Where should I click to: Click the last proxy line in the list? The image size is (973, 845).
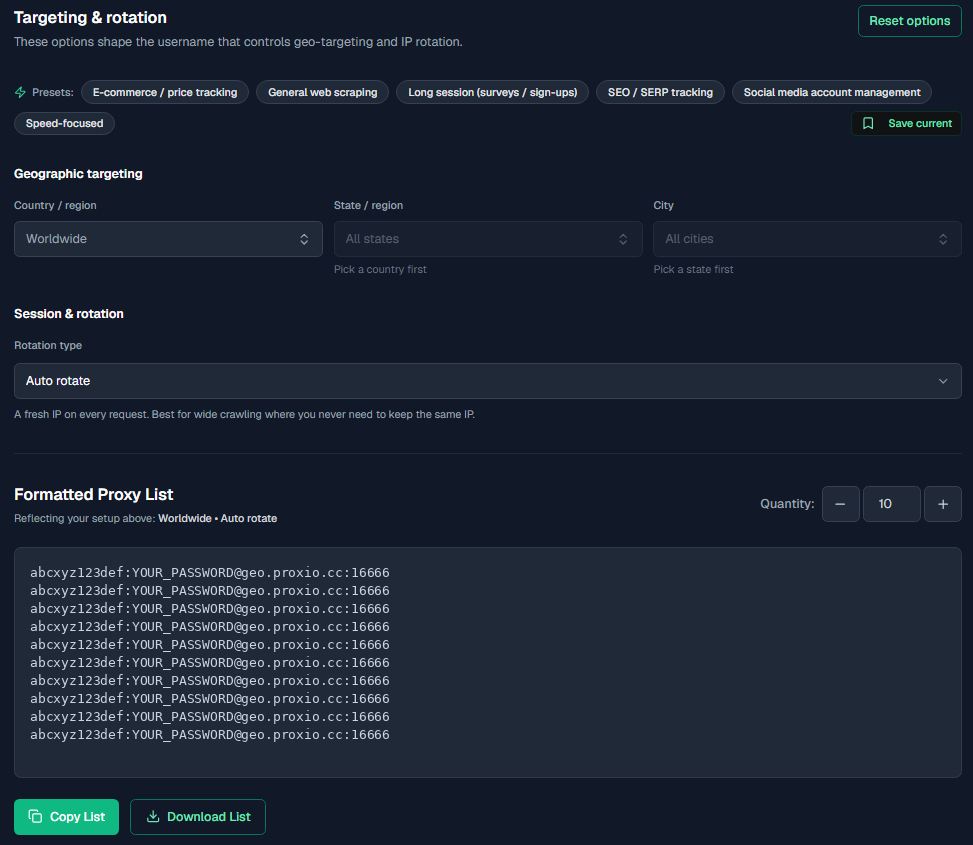(x=210, y=734)
